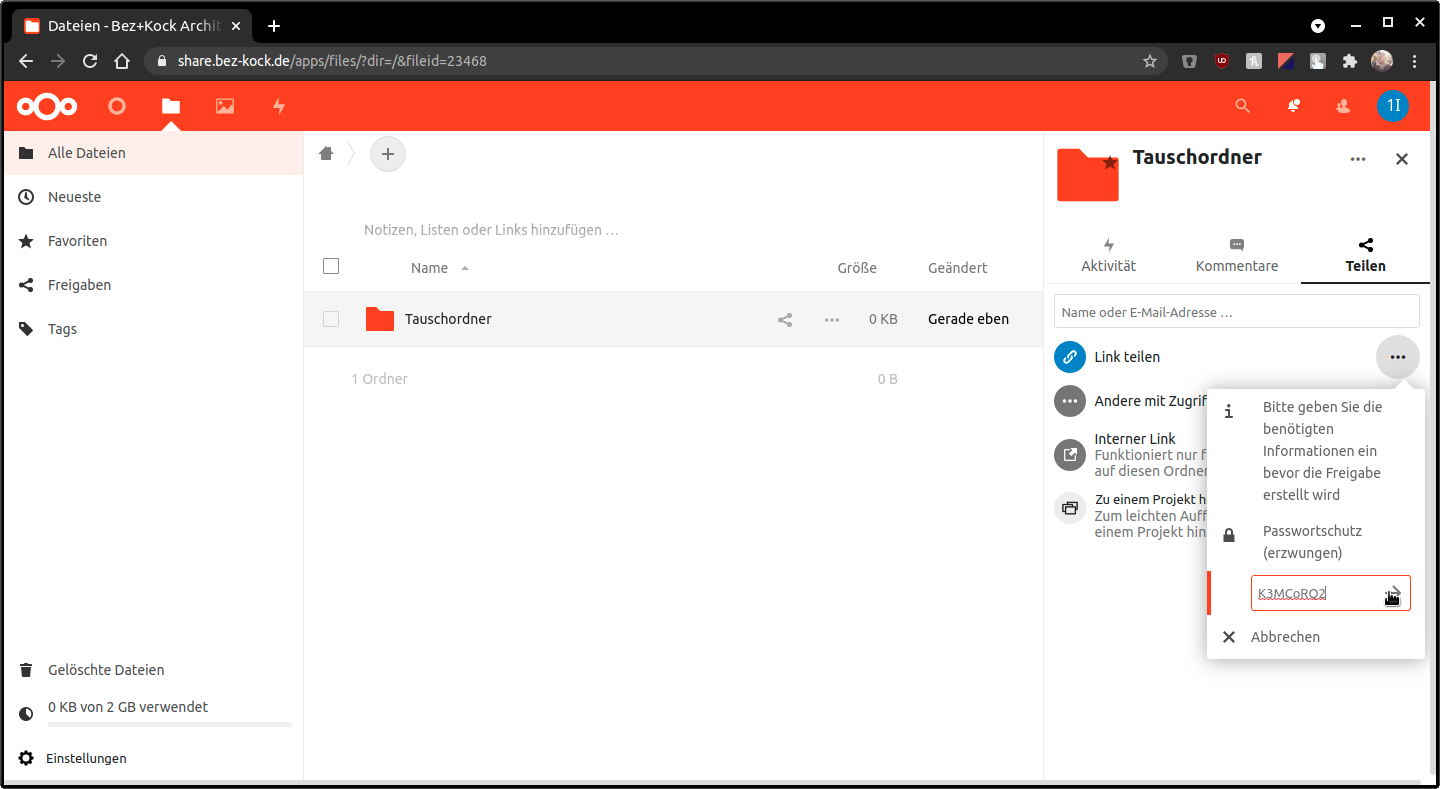Toggle the favorite star on Tauschordner folder

coord(1109,162)
